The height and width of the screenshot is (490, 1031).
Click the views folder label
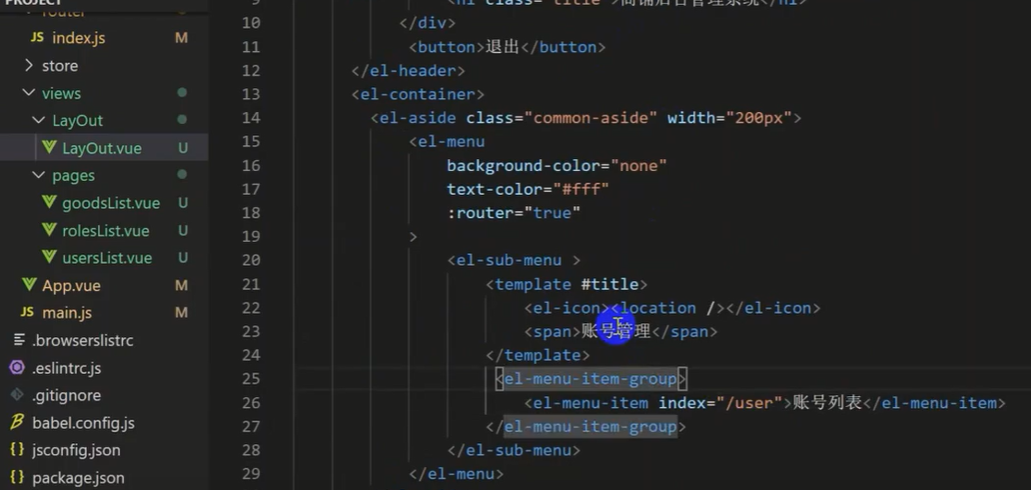click(x=61, y=93)
